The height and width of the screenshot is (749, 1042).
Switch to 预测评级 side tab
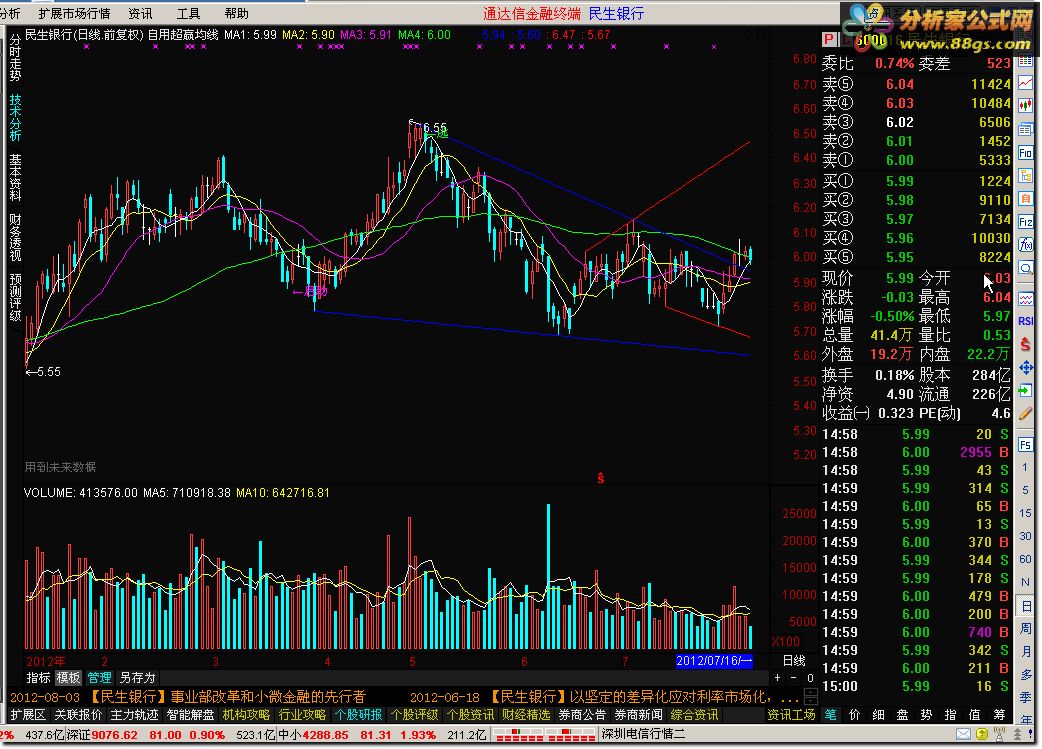pyautogui.click(x=15, y=297)
